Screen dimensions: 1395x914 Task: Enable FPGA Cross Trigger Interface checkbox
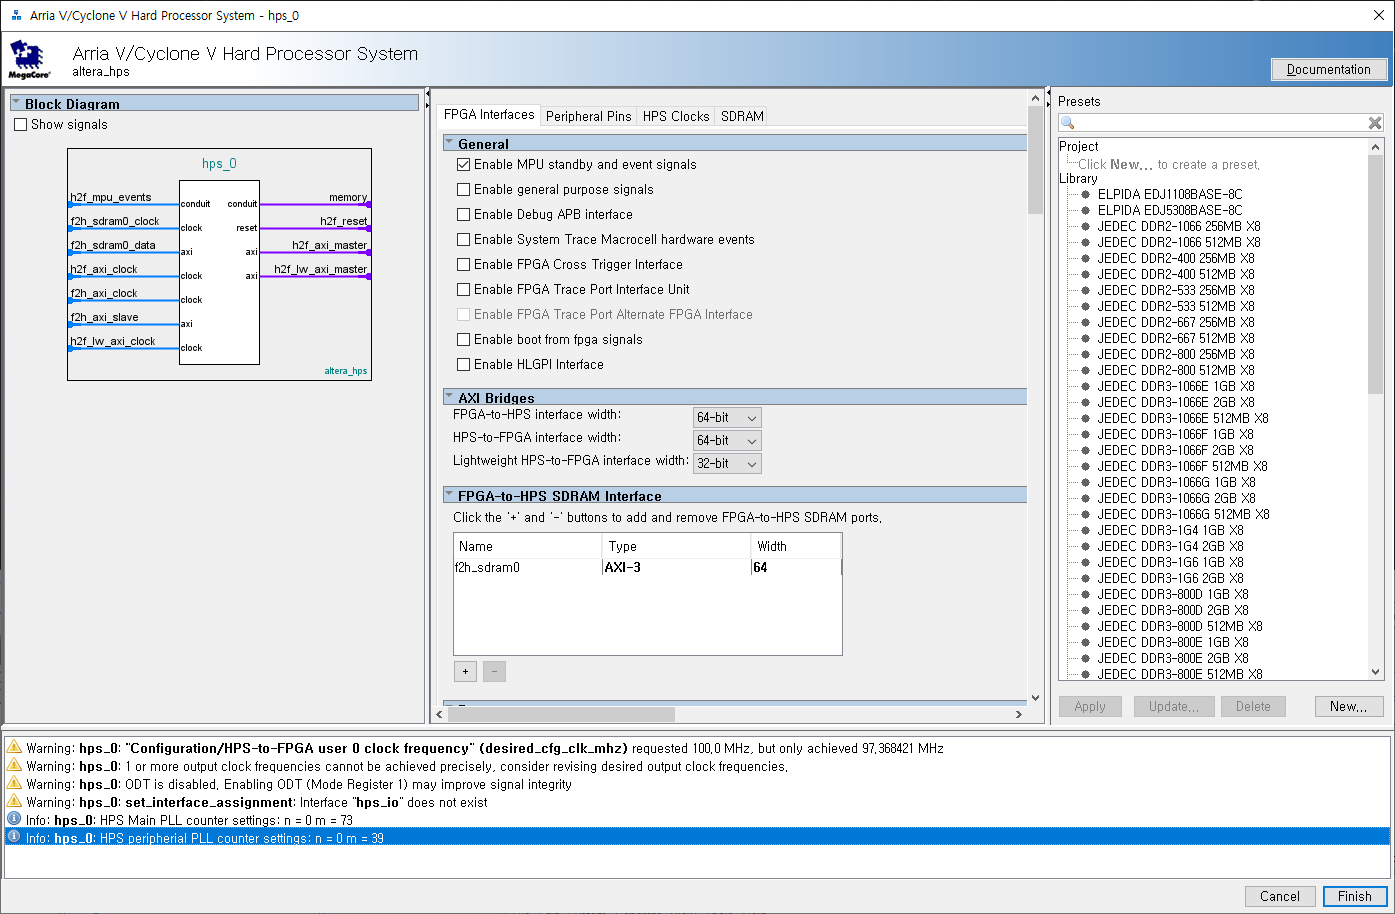463,264
